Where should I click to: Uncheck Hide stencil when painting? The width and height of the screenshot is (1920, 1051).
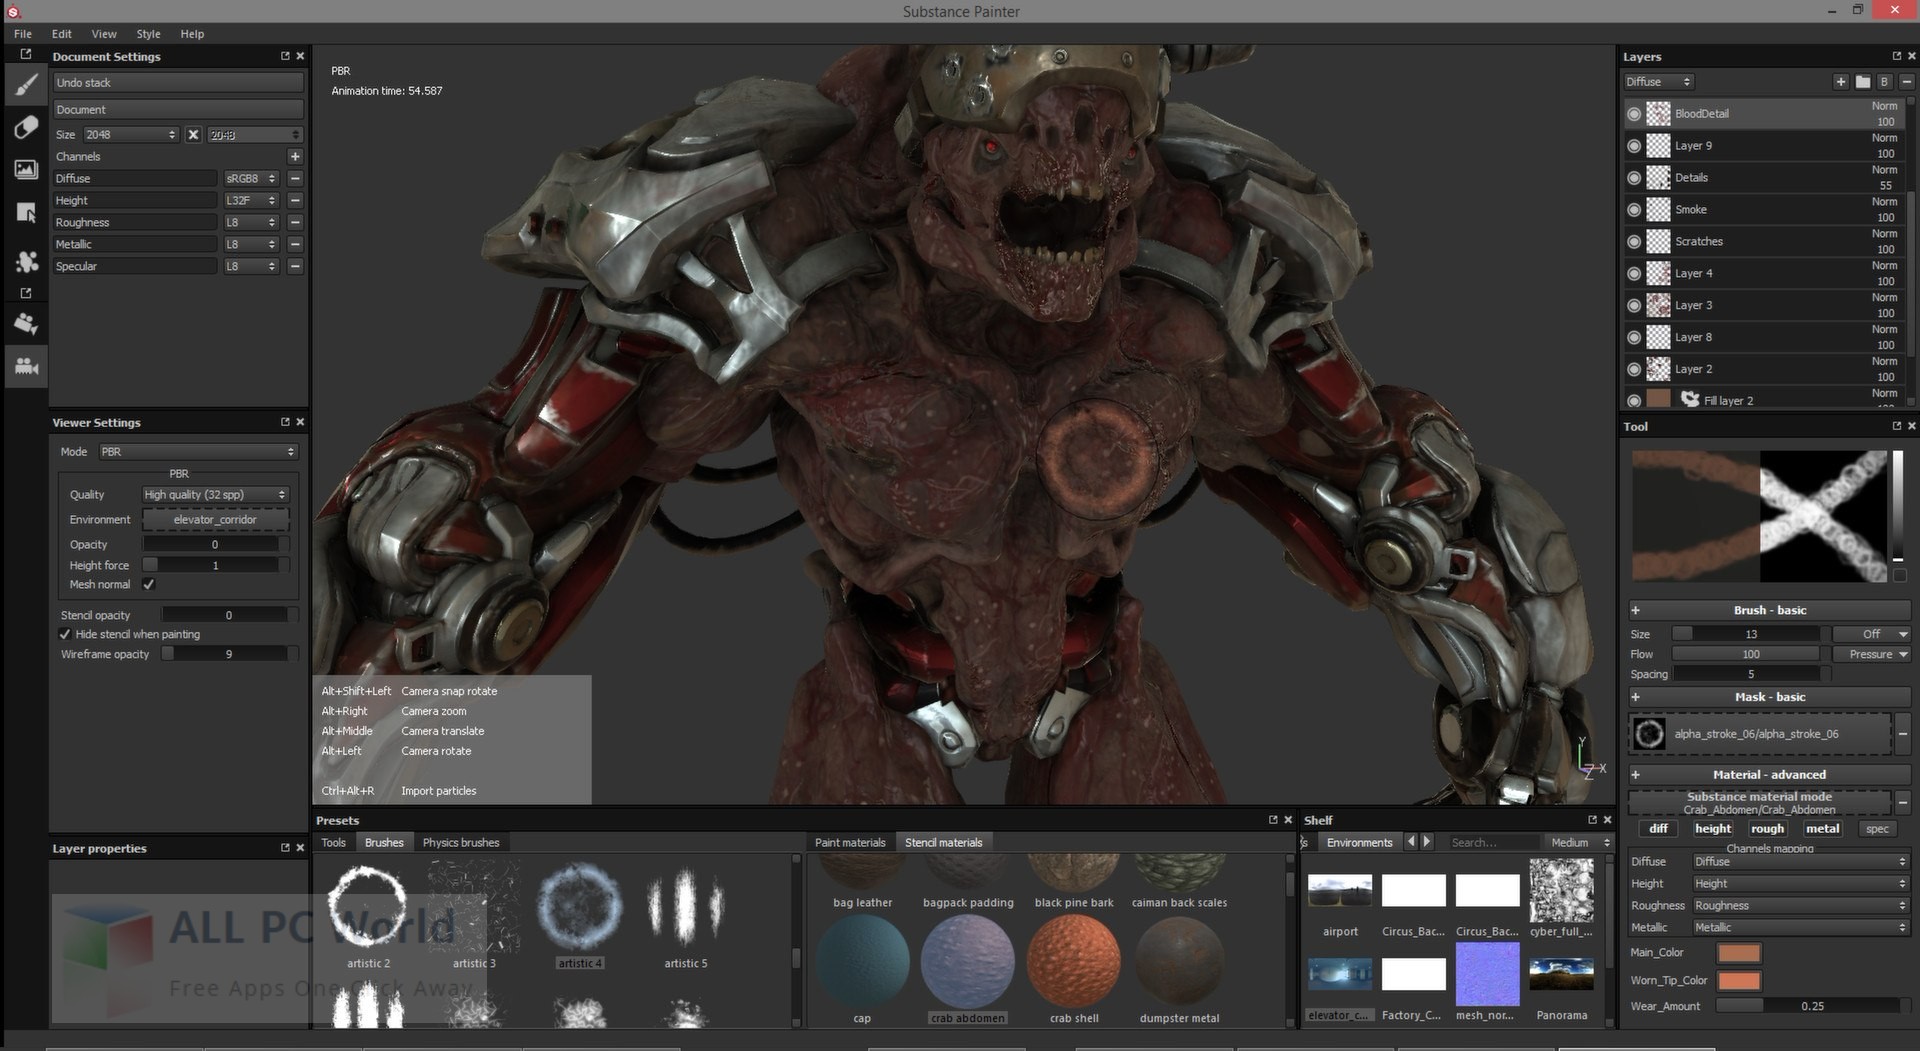pos(65,635)
